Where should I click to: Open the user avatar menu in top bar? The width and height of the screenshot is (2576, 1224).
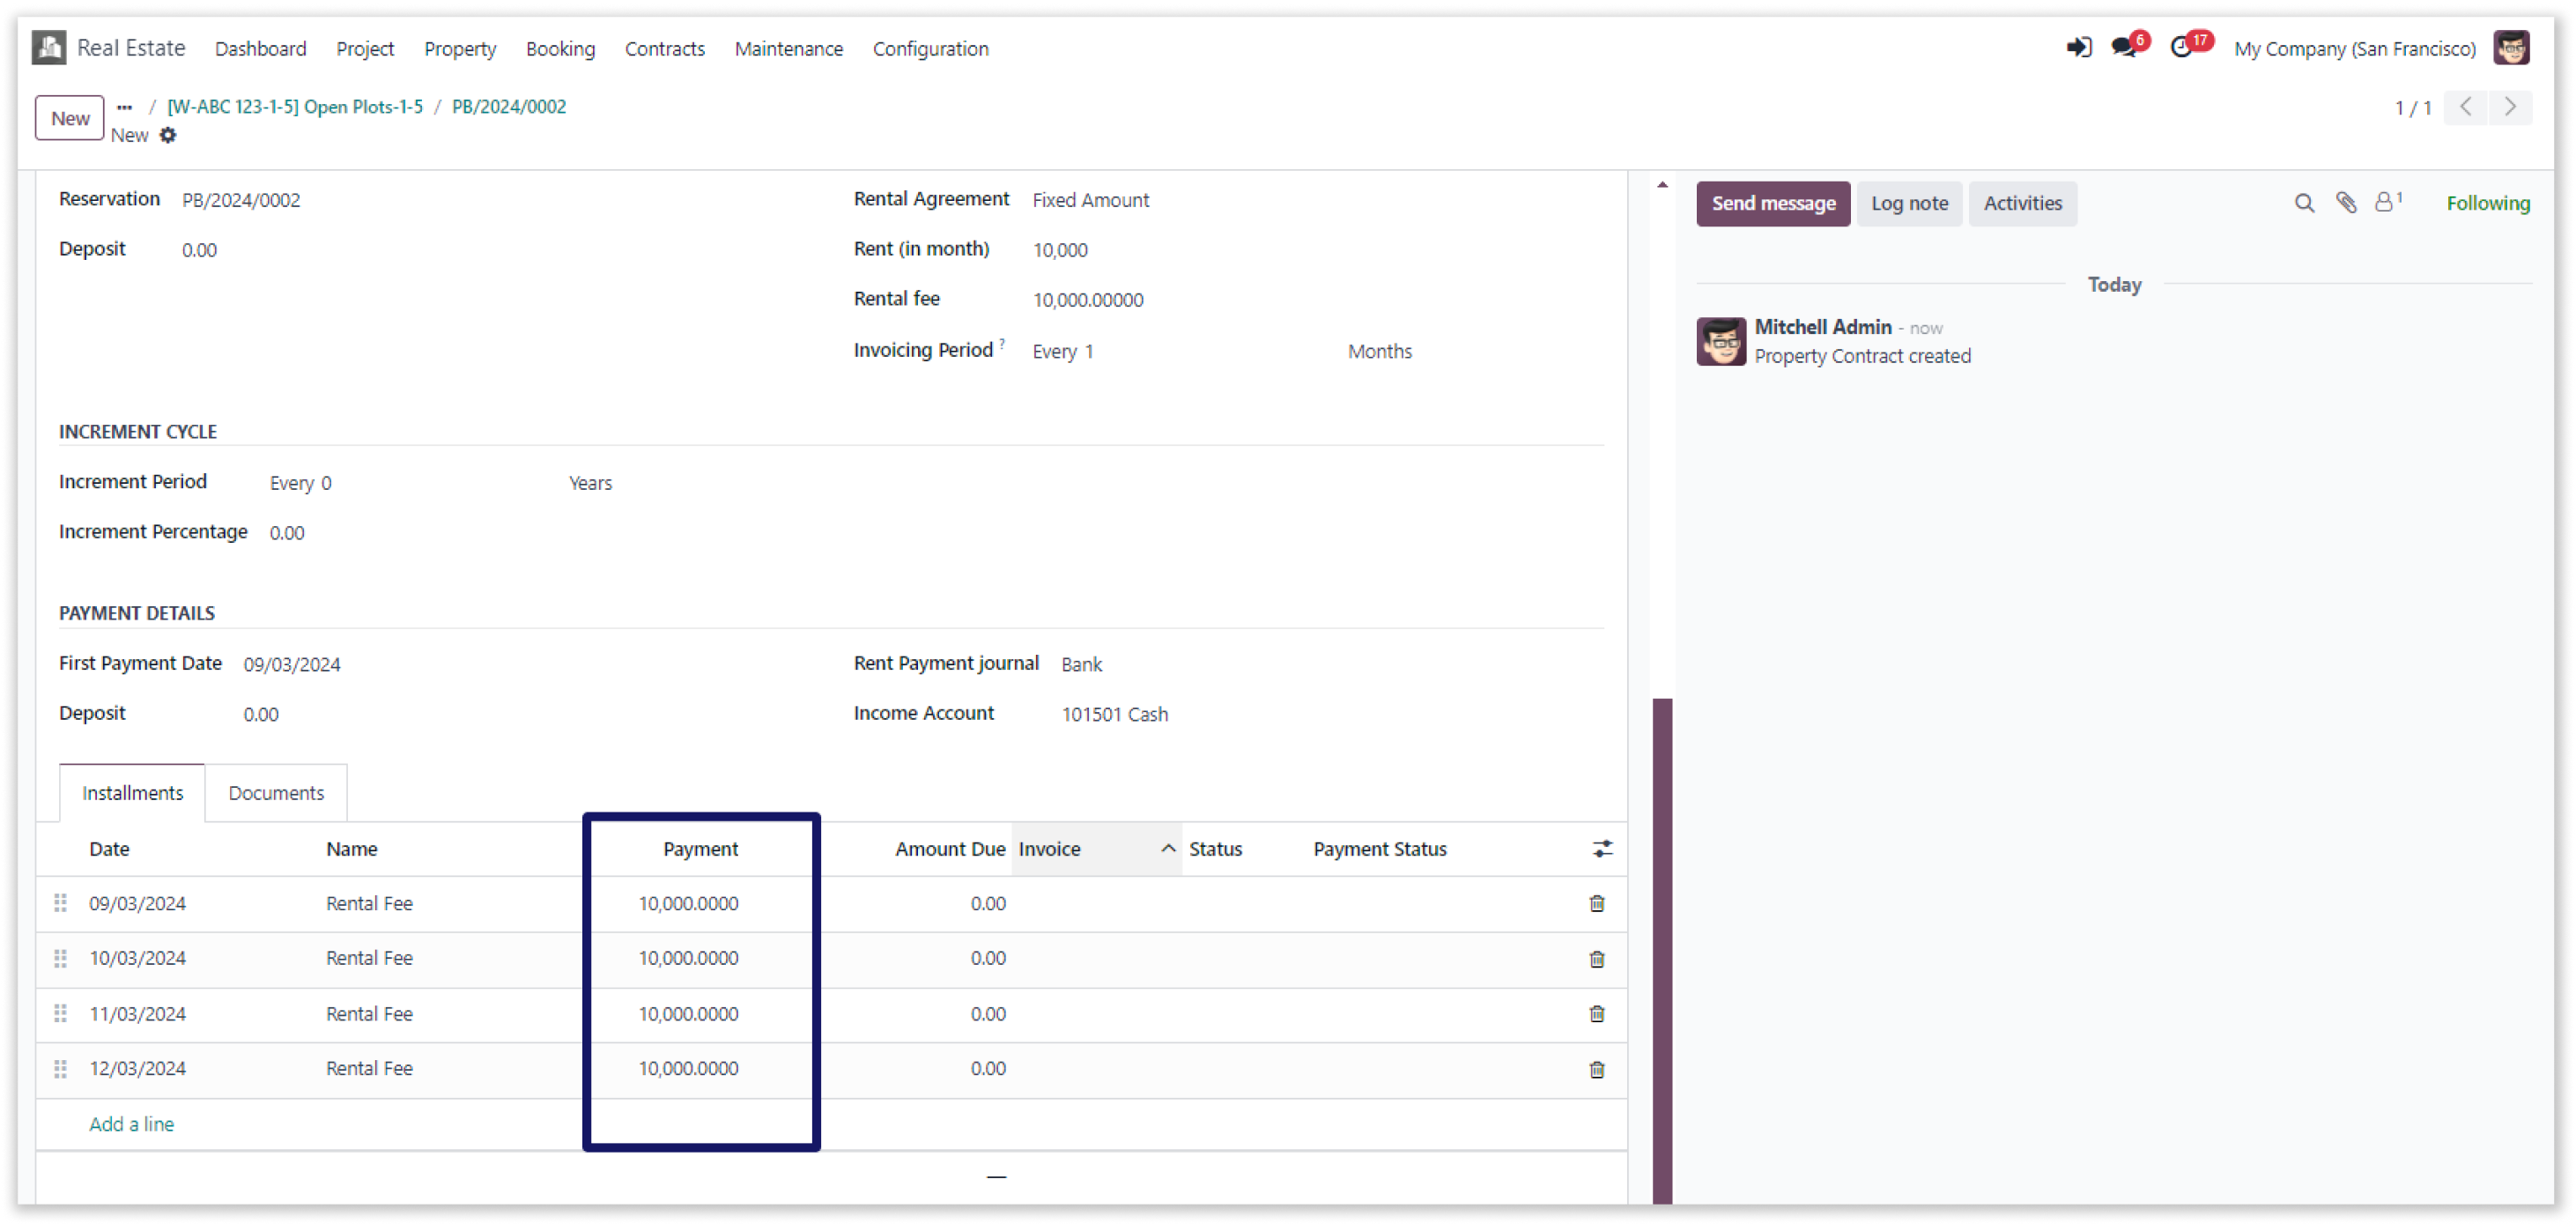(2510, 47)
